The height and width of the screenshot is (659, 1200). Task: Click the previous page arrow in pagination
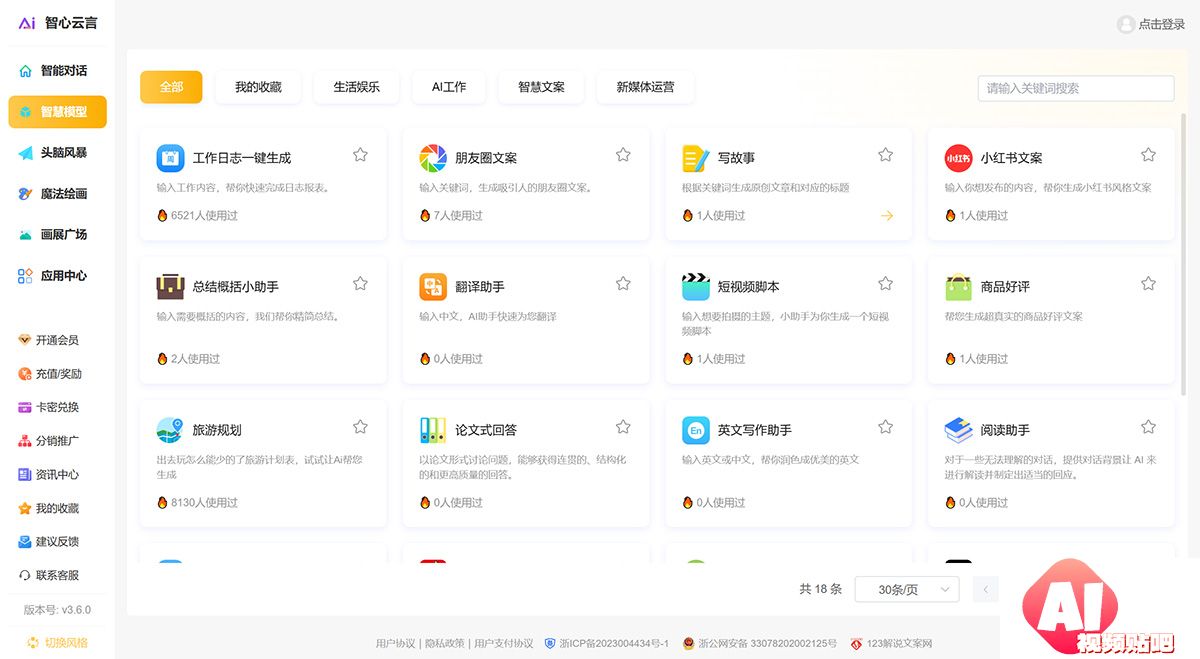[985, 590]
